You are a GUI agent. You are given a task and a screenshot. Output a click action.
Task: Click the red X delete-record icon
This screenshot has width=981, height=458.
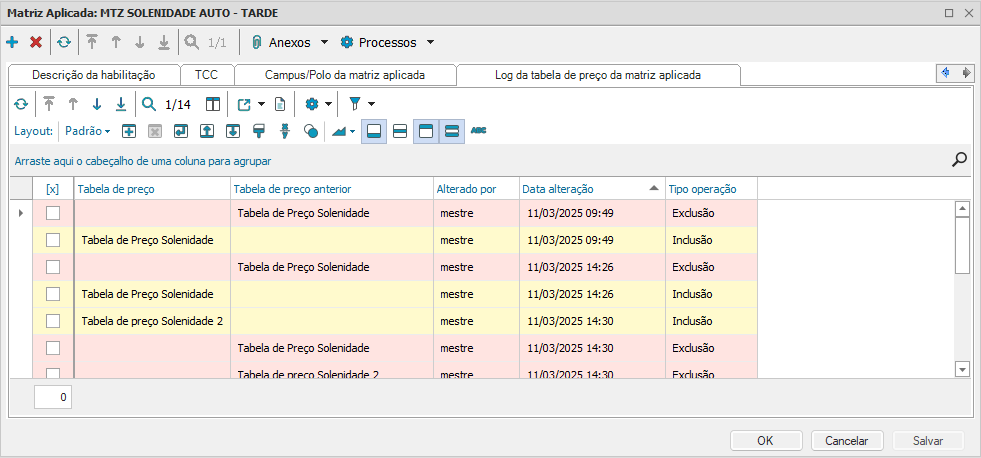click(x=36, y=43)
